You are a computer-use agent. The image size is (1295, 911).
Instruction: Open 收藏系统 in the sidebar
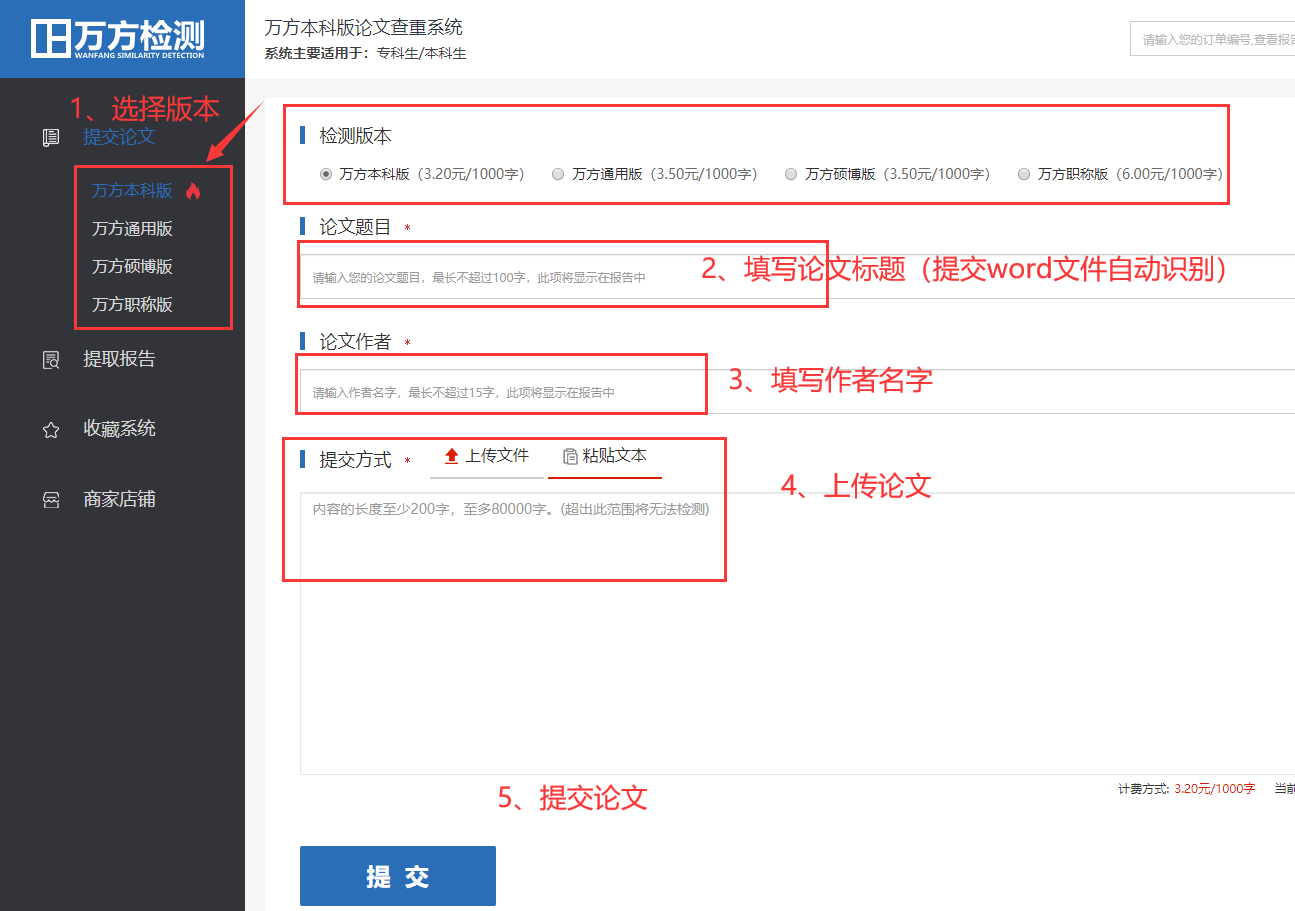(119, 429)
